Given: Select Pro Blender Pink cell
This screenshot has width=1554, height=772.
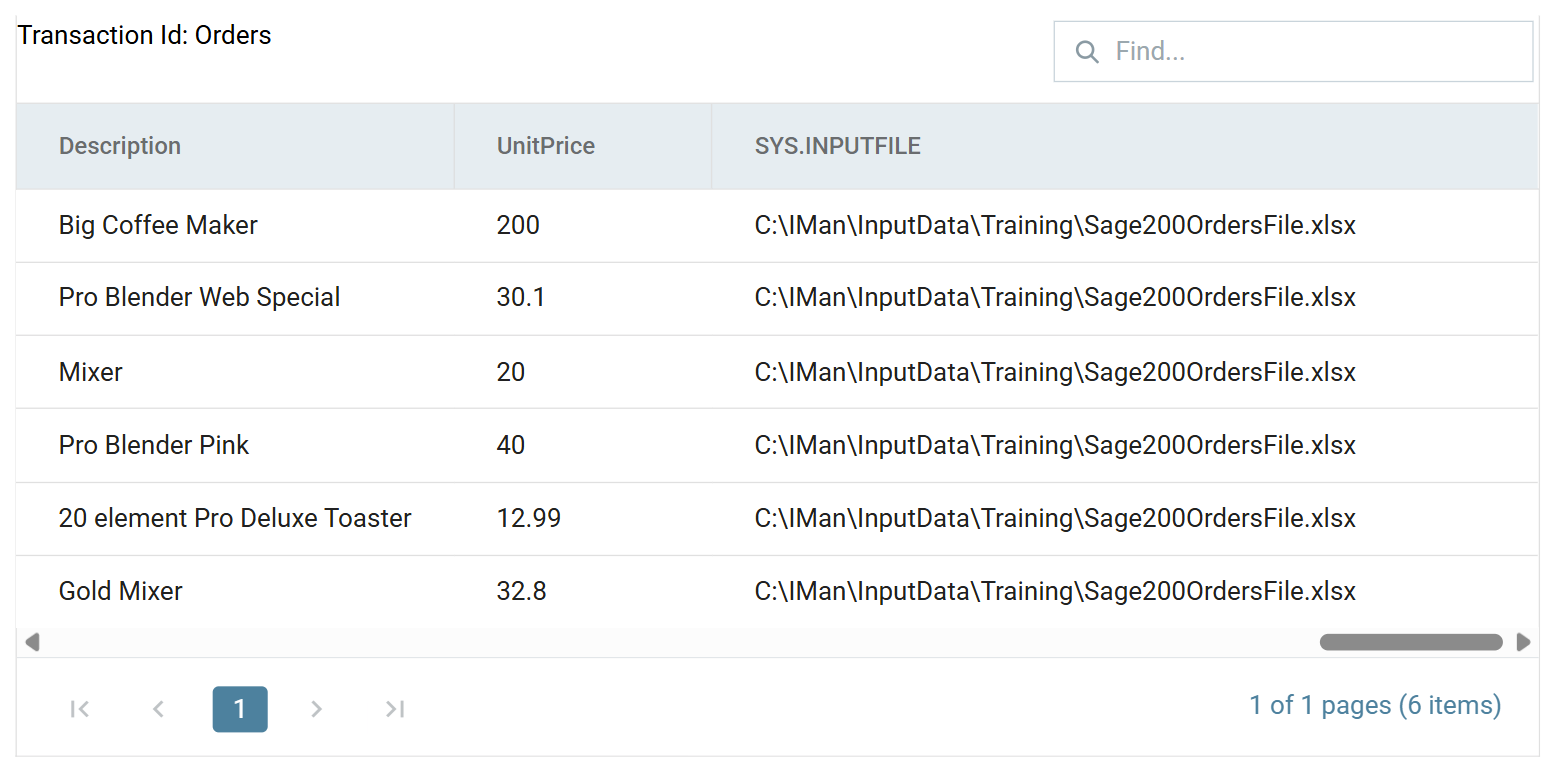Looking at the screenshot, I should (x=236, y=445).
